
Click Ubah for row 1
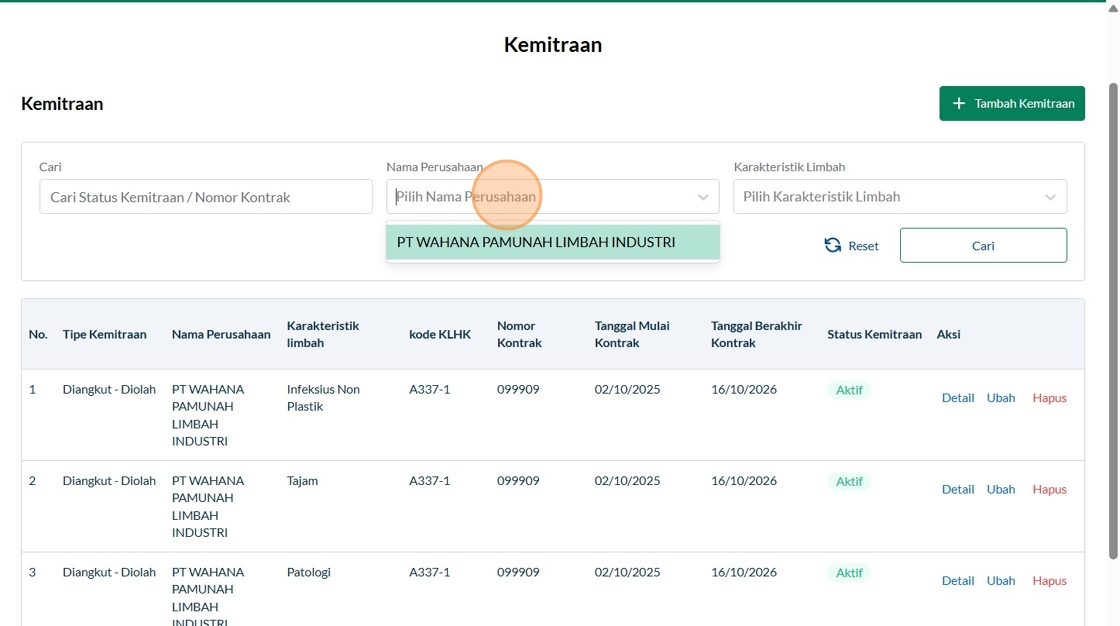[x=1000, y=398]
